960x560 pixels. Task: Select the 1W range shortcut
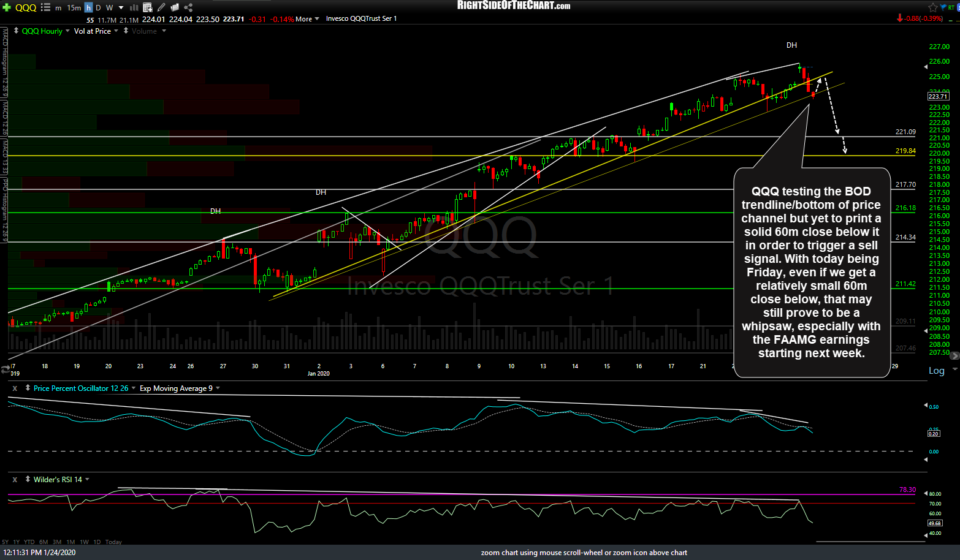(x=84, y=542)
